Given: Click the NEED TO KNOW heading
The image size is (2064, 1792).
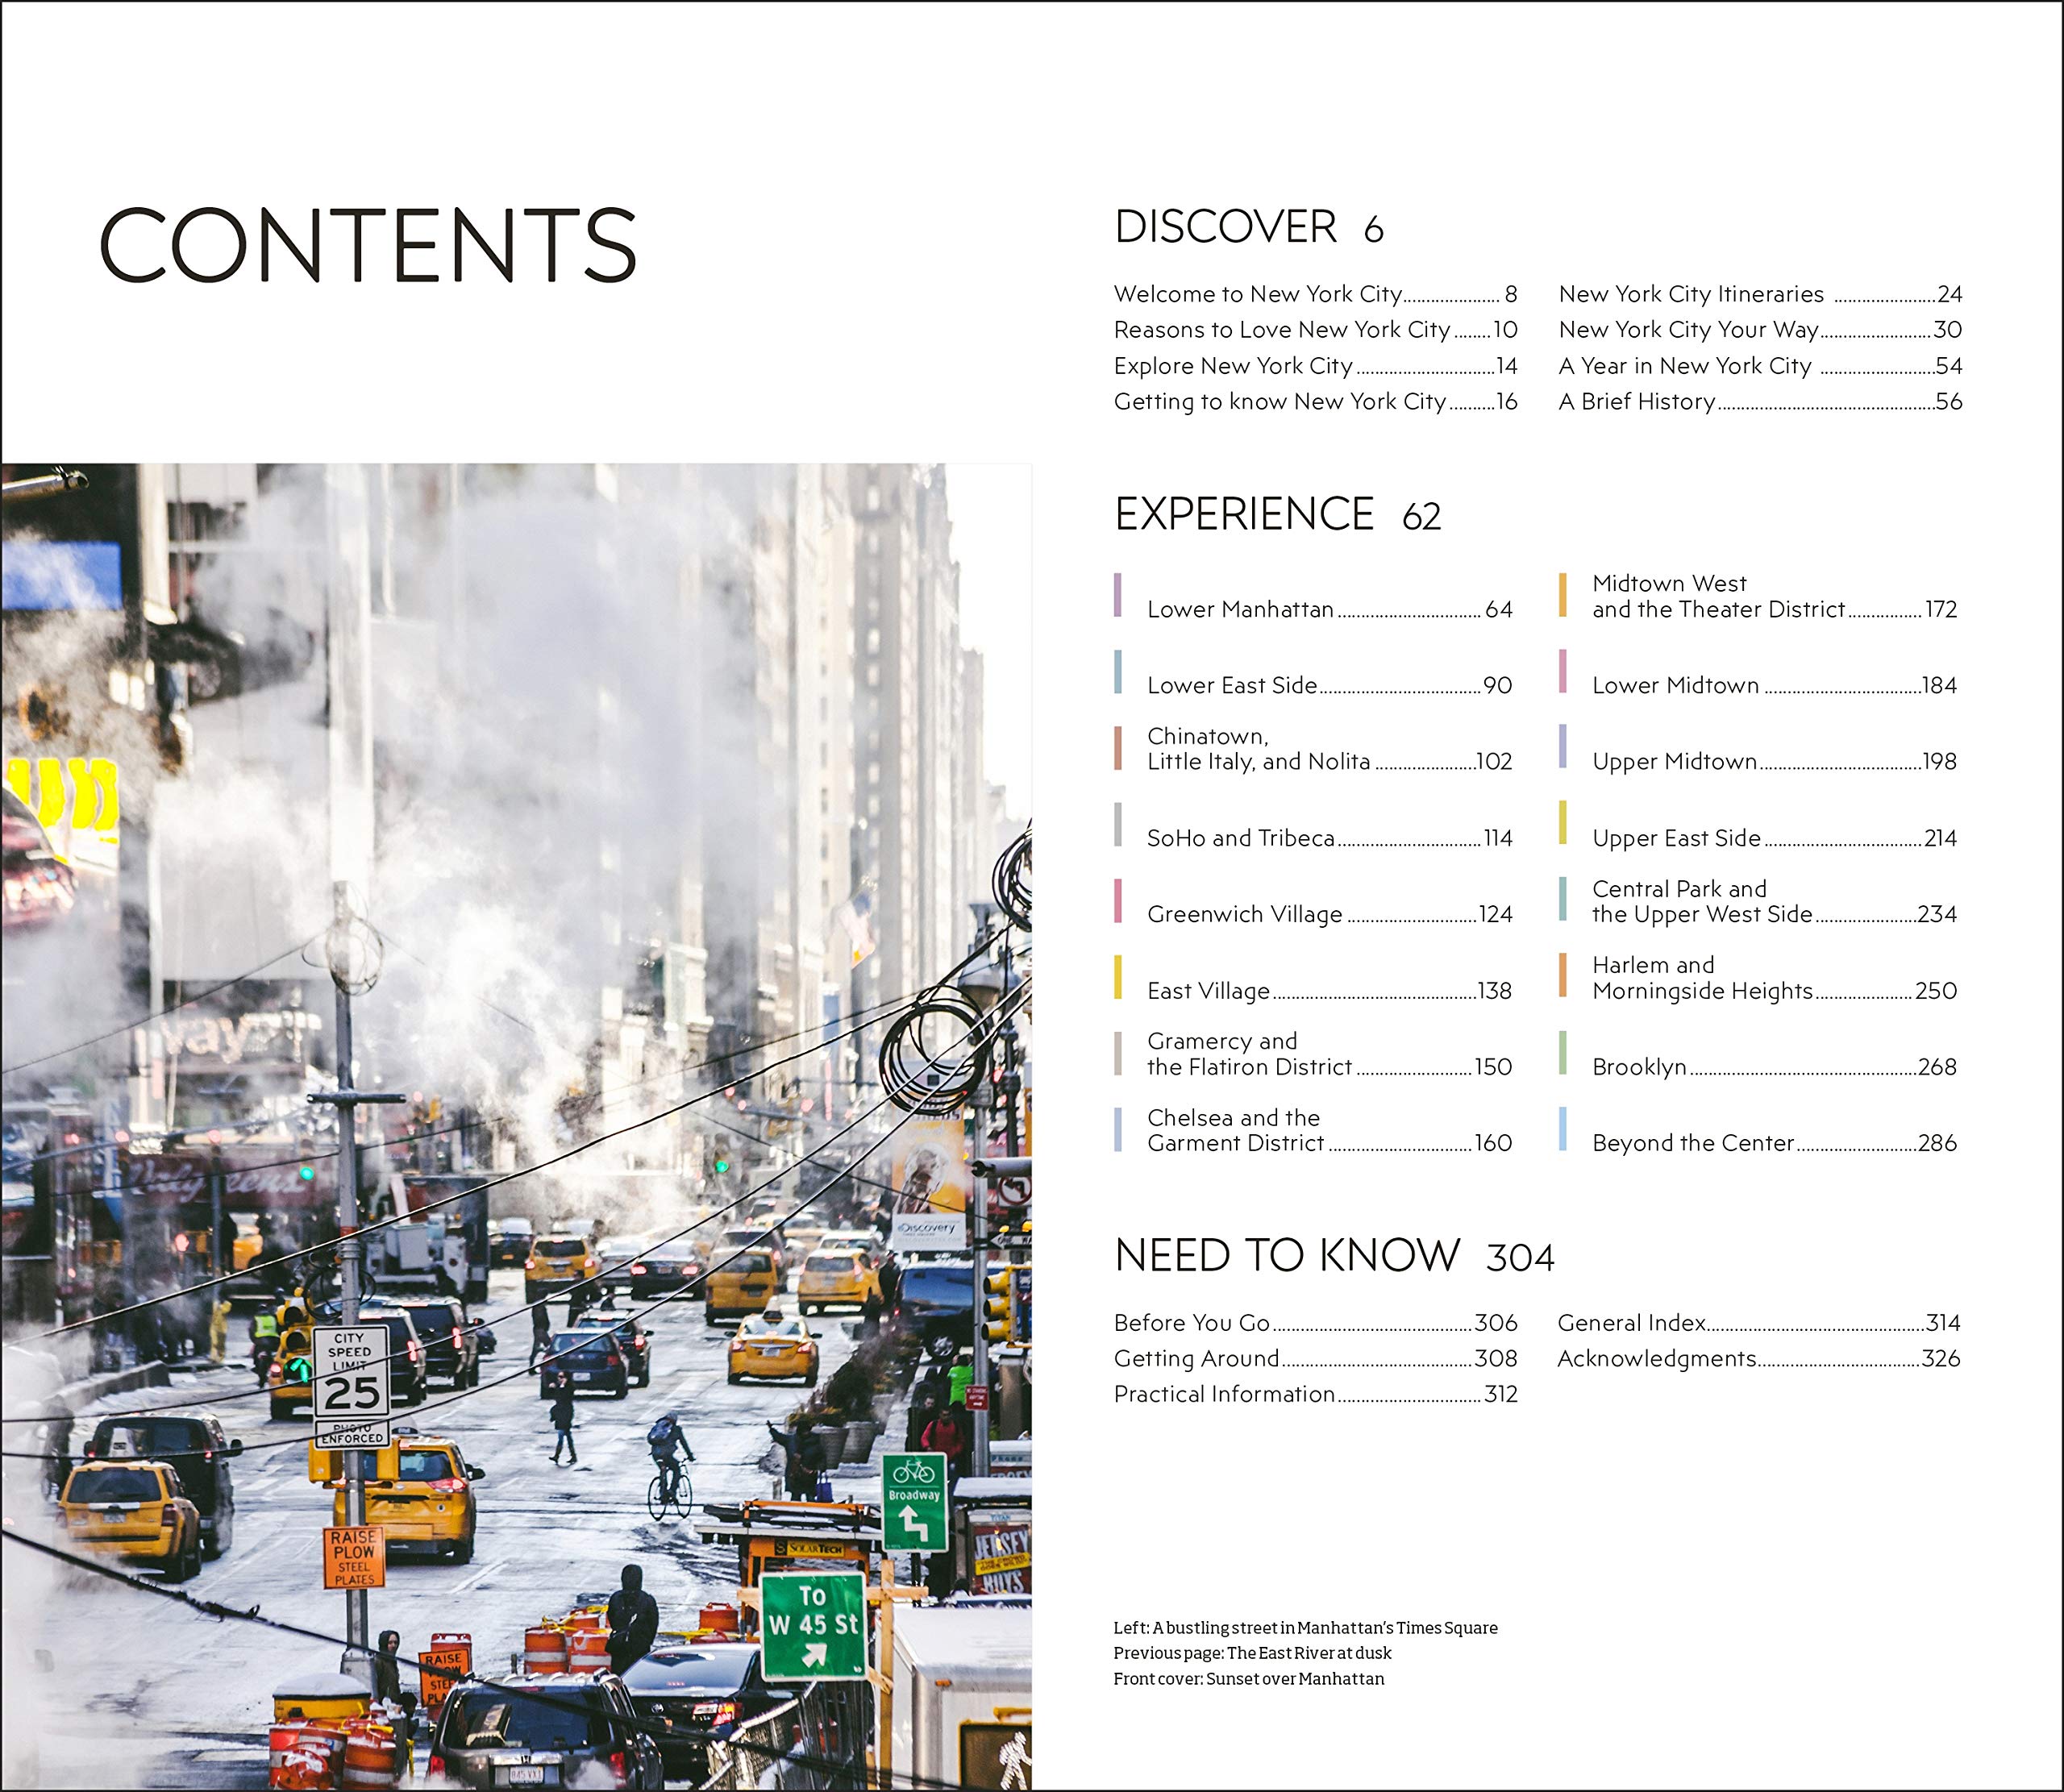Looking at the screenshot, I should click(1287, 1255).
